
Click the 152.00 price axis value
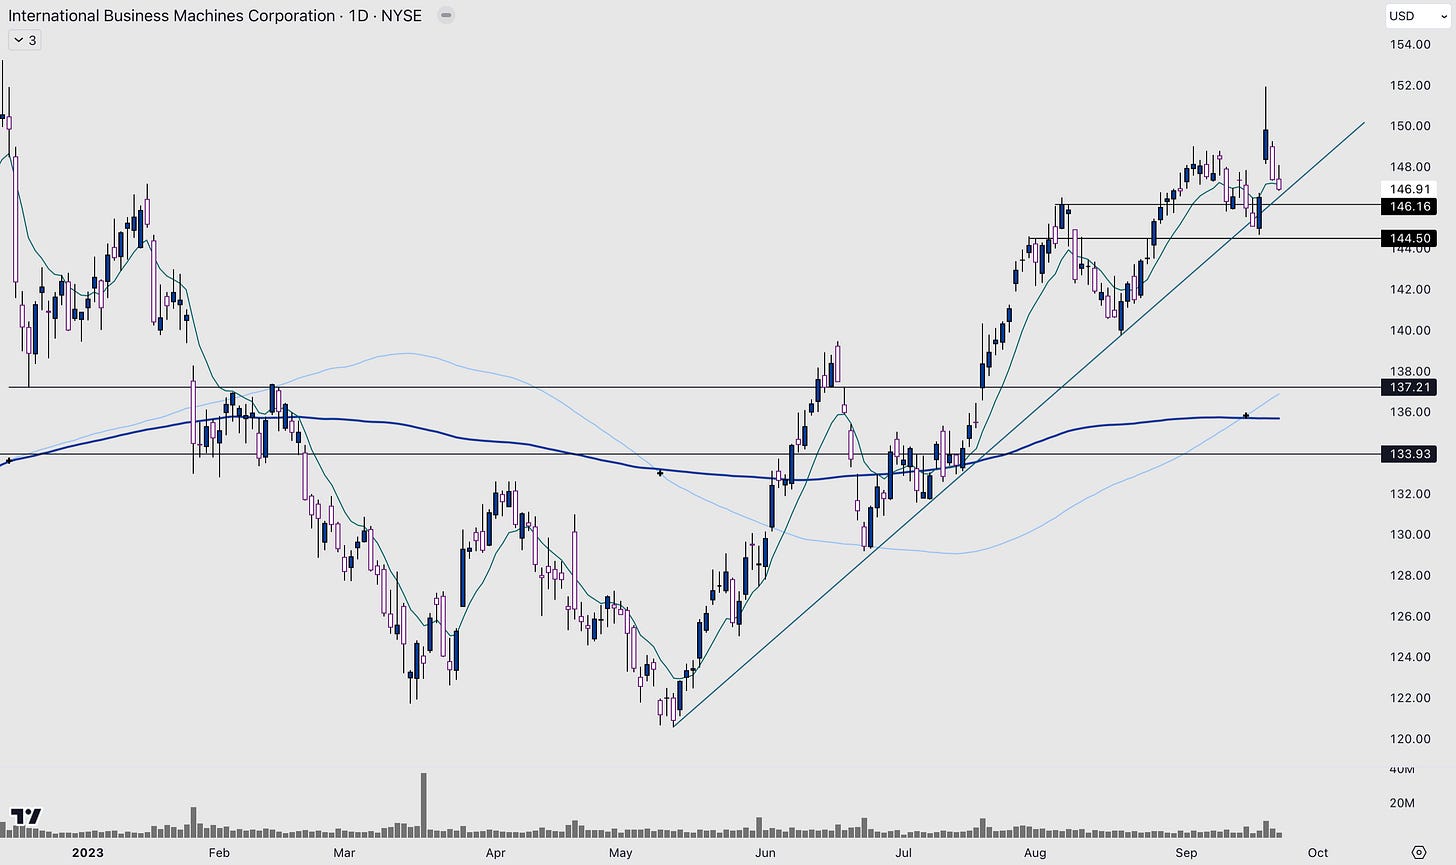tap(1409, 85)
